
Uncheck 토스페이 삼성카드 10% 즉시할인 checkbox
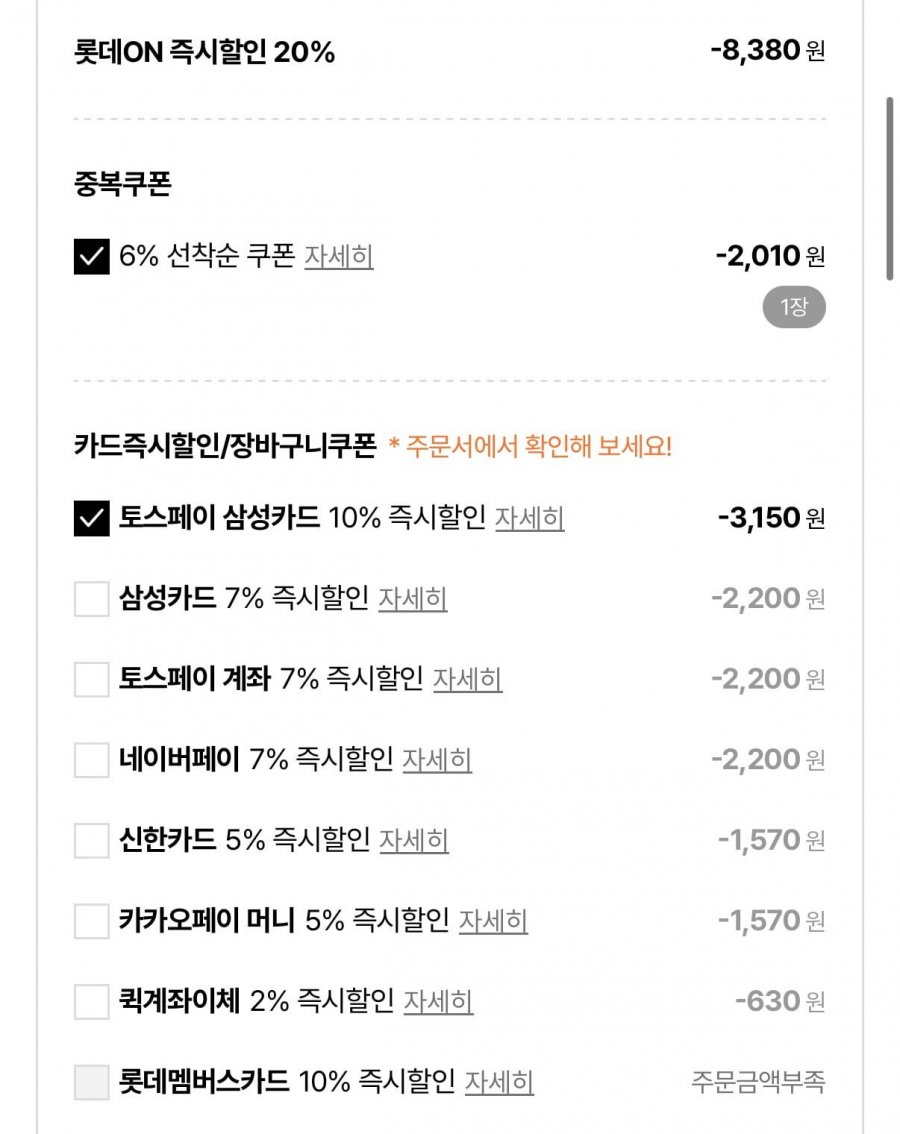coord(91,519)
